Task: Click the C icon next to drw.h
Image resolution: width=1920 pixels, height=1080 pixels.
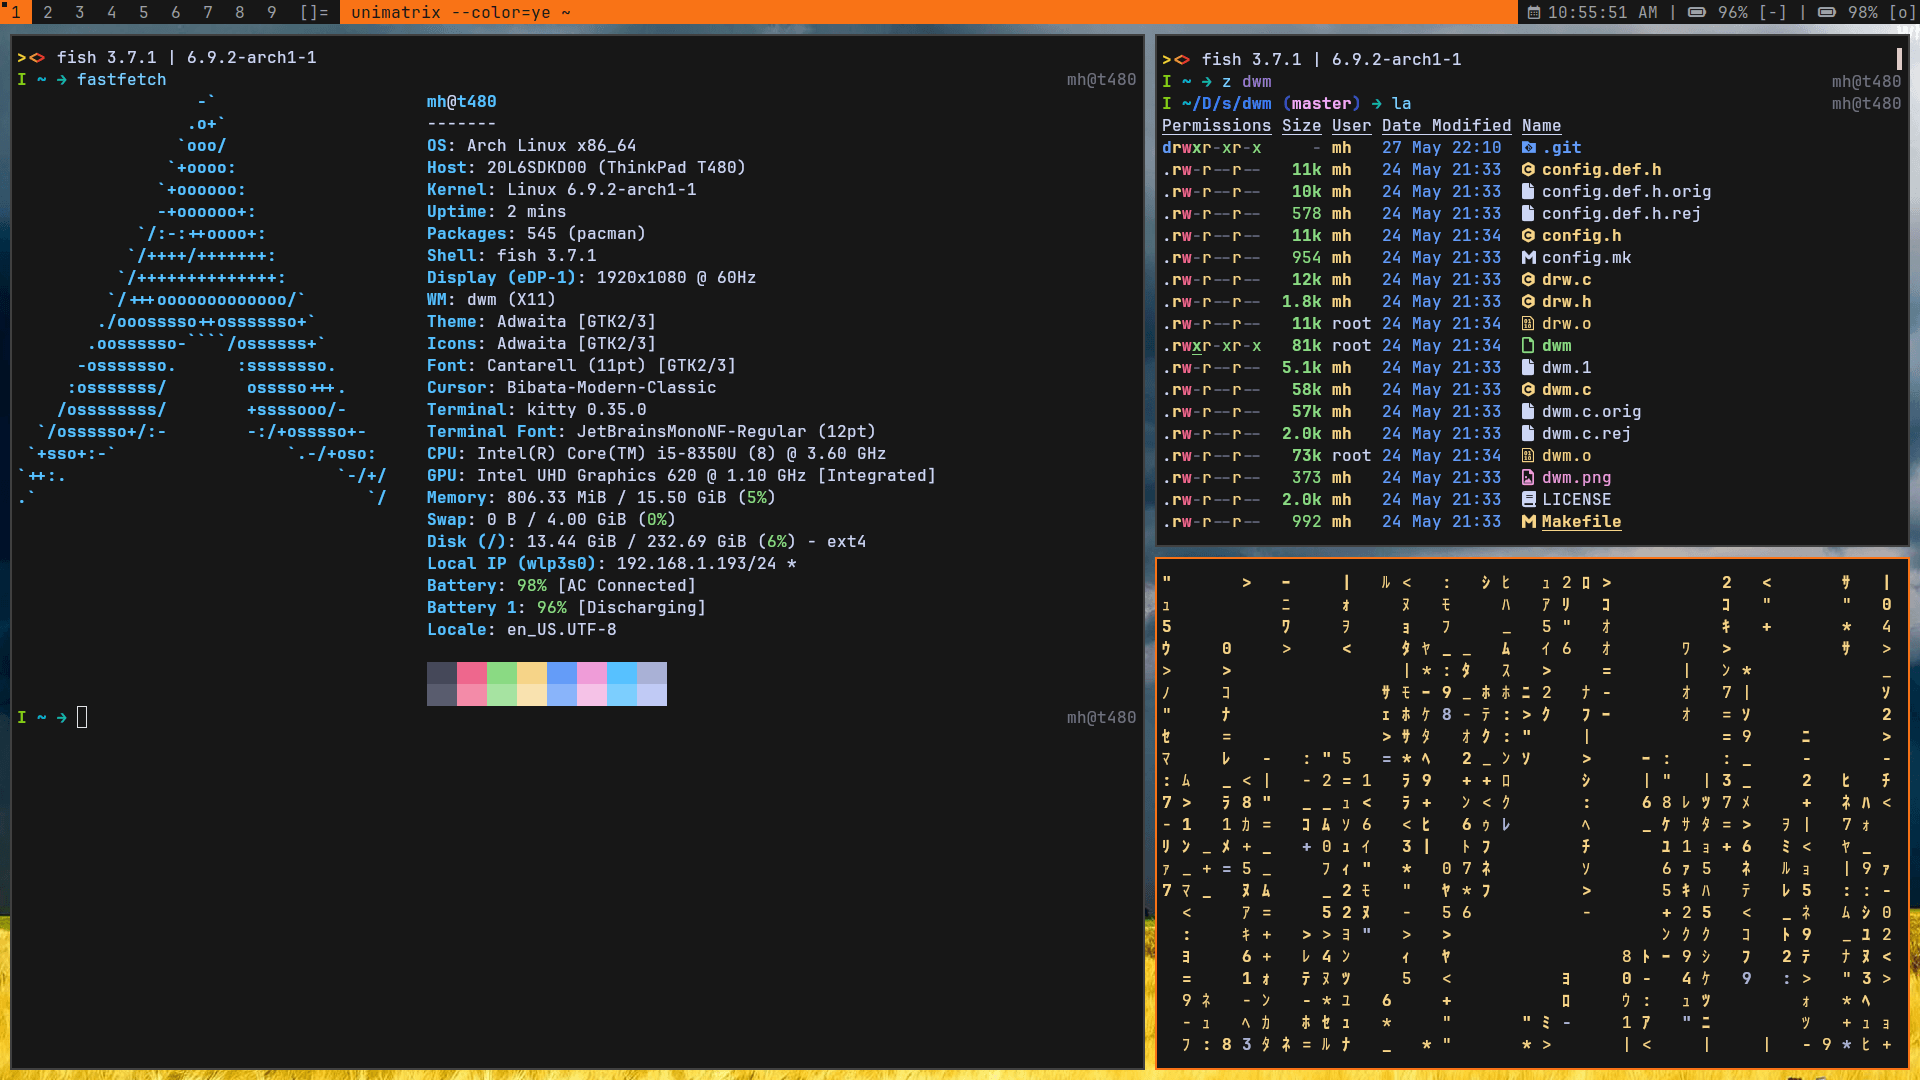Action: click(1528, 302)
